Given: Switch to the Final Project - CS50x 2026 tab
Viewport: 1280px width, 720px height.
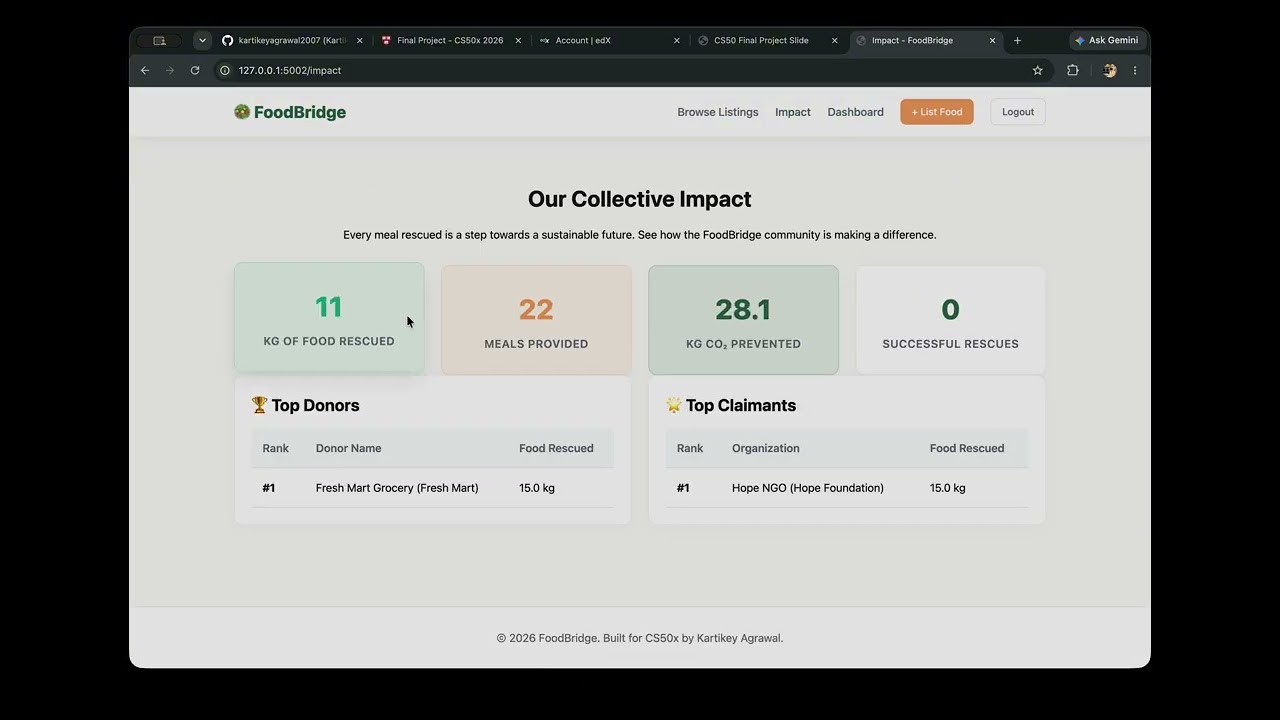Looking at the screenshot, I should point(450,40).
